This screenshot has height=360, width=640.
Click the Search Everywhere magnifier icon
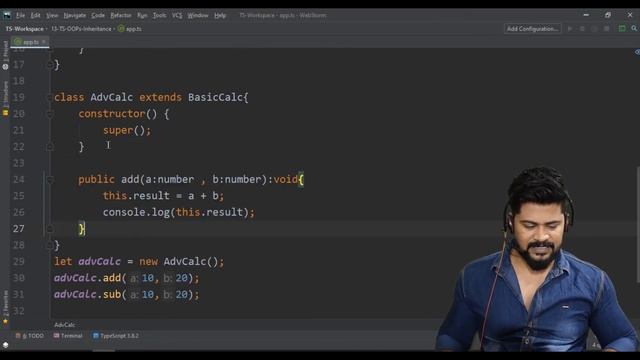[x=634, y=29]
